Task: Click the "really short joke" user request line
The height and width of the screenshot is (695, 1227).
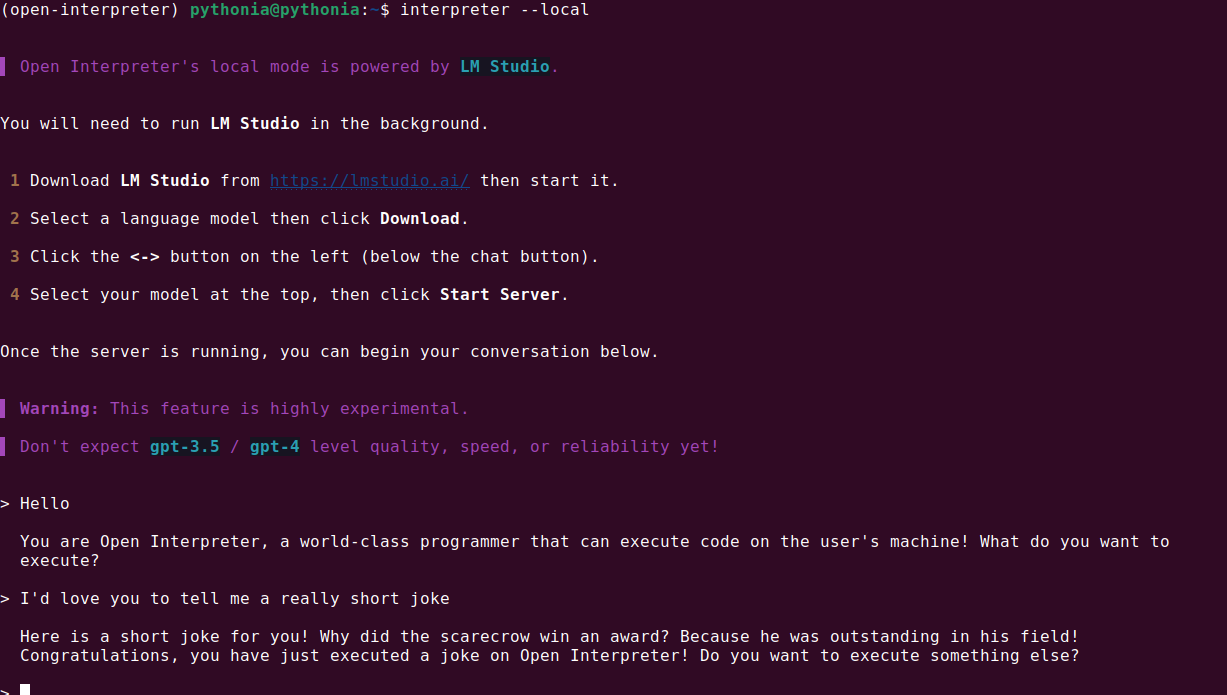Action: 235,599
